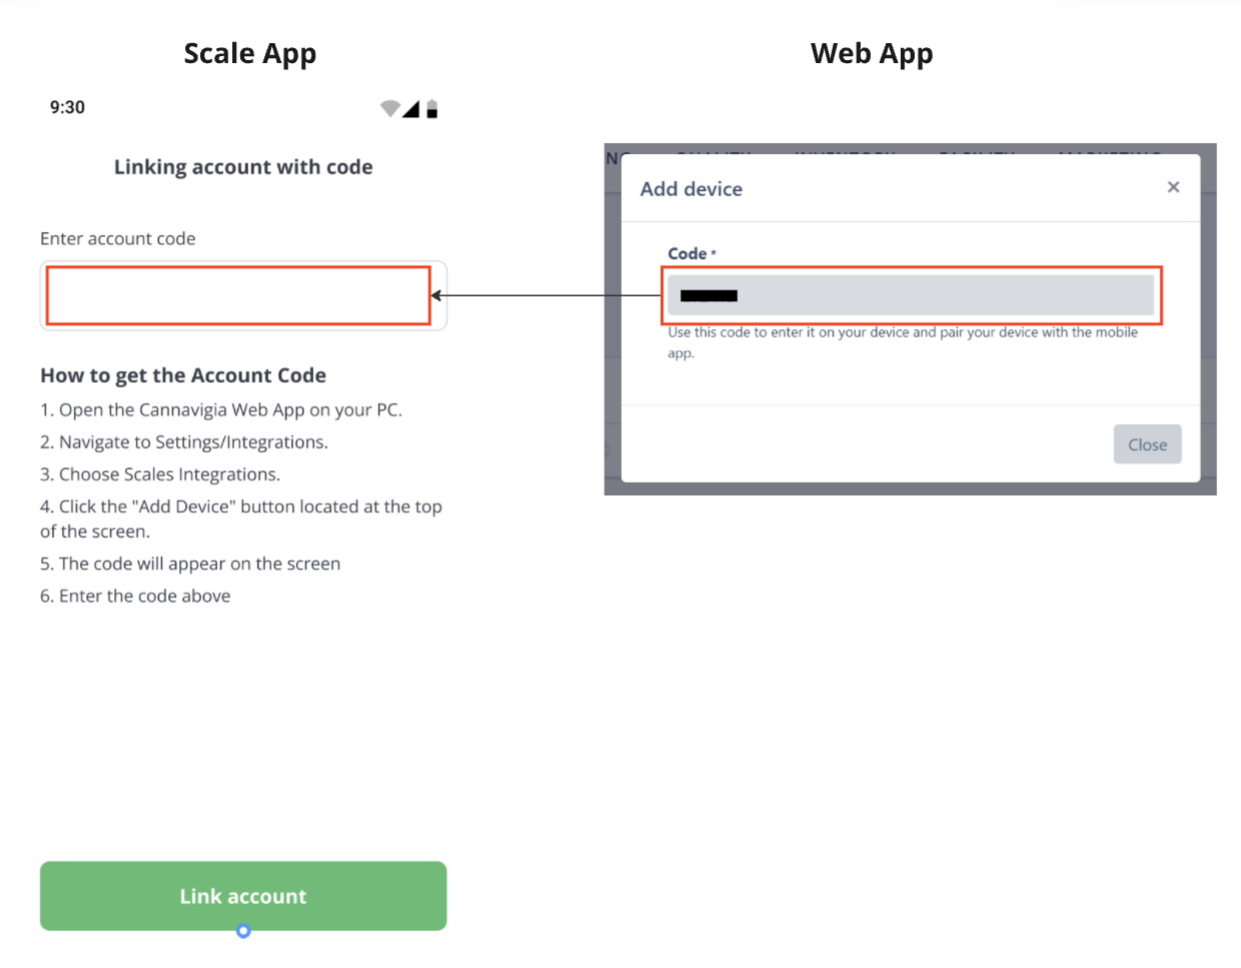Click the Close button in Add device dialog
Image resolution: width=1241 pixels, height=968 pixels.
pos(1147,445)
